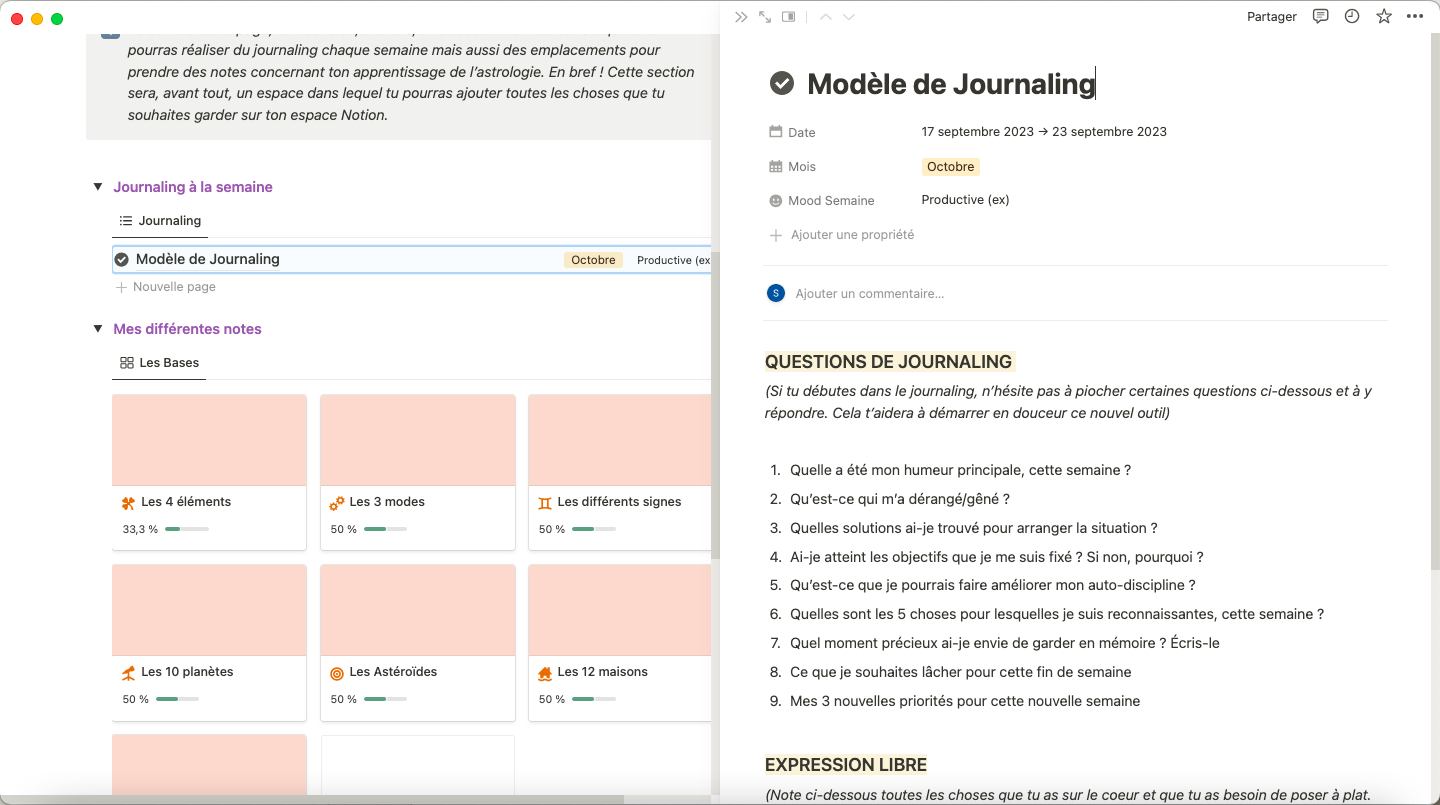The width and height of the screenshot is (1440, 805).
Task: Open page in full screen via diagonal arrows icon
Action: point(765,17)
